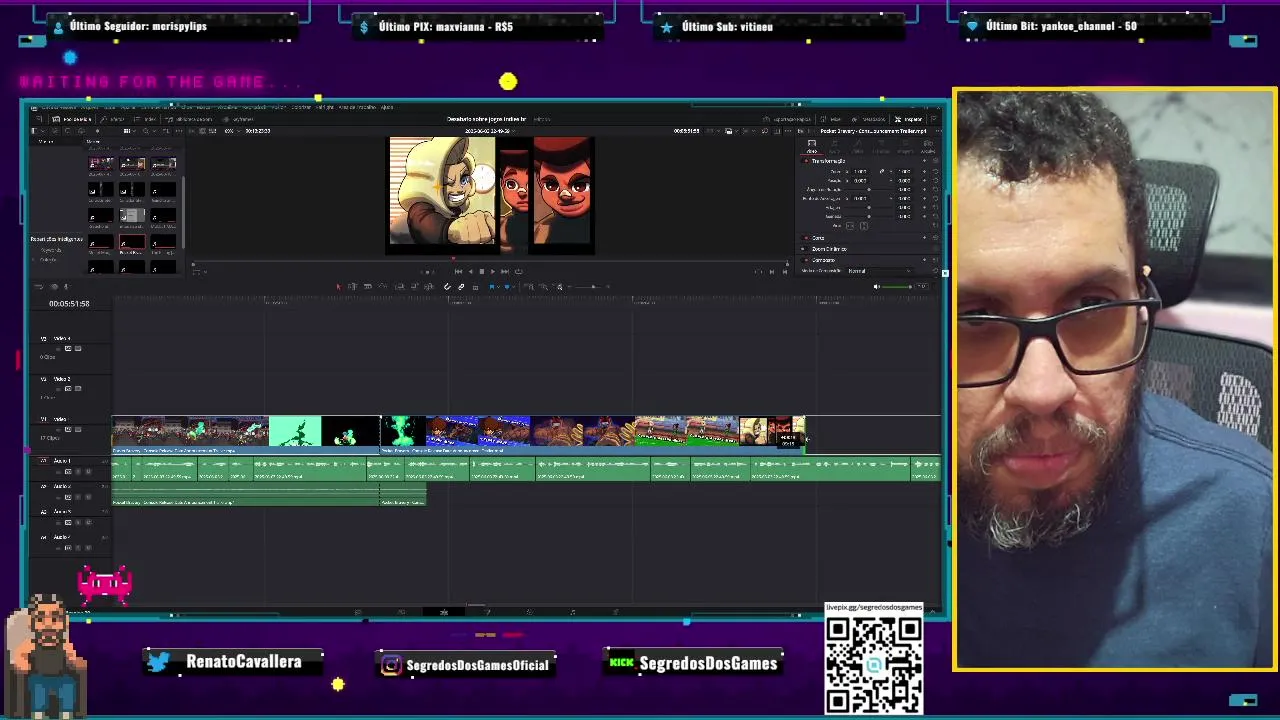Open the Índice panel button in top toolbar

click(145, 119)
